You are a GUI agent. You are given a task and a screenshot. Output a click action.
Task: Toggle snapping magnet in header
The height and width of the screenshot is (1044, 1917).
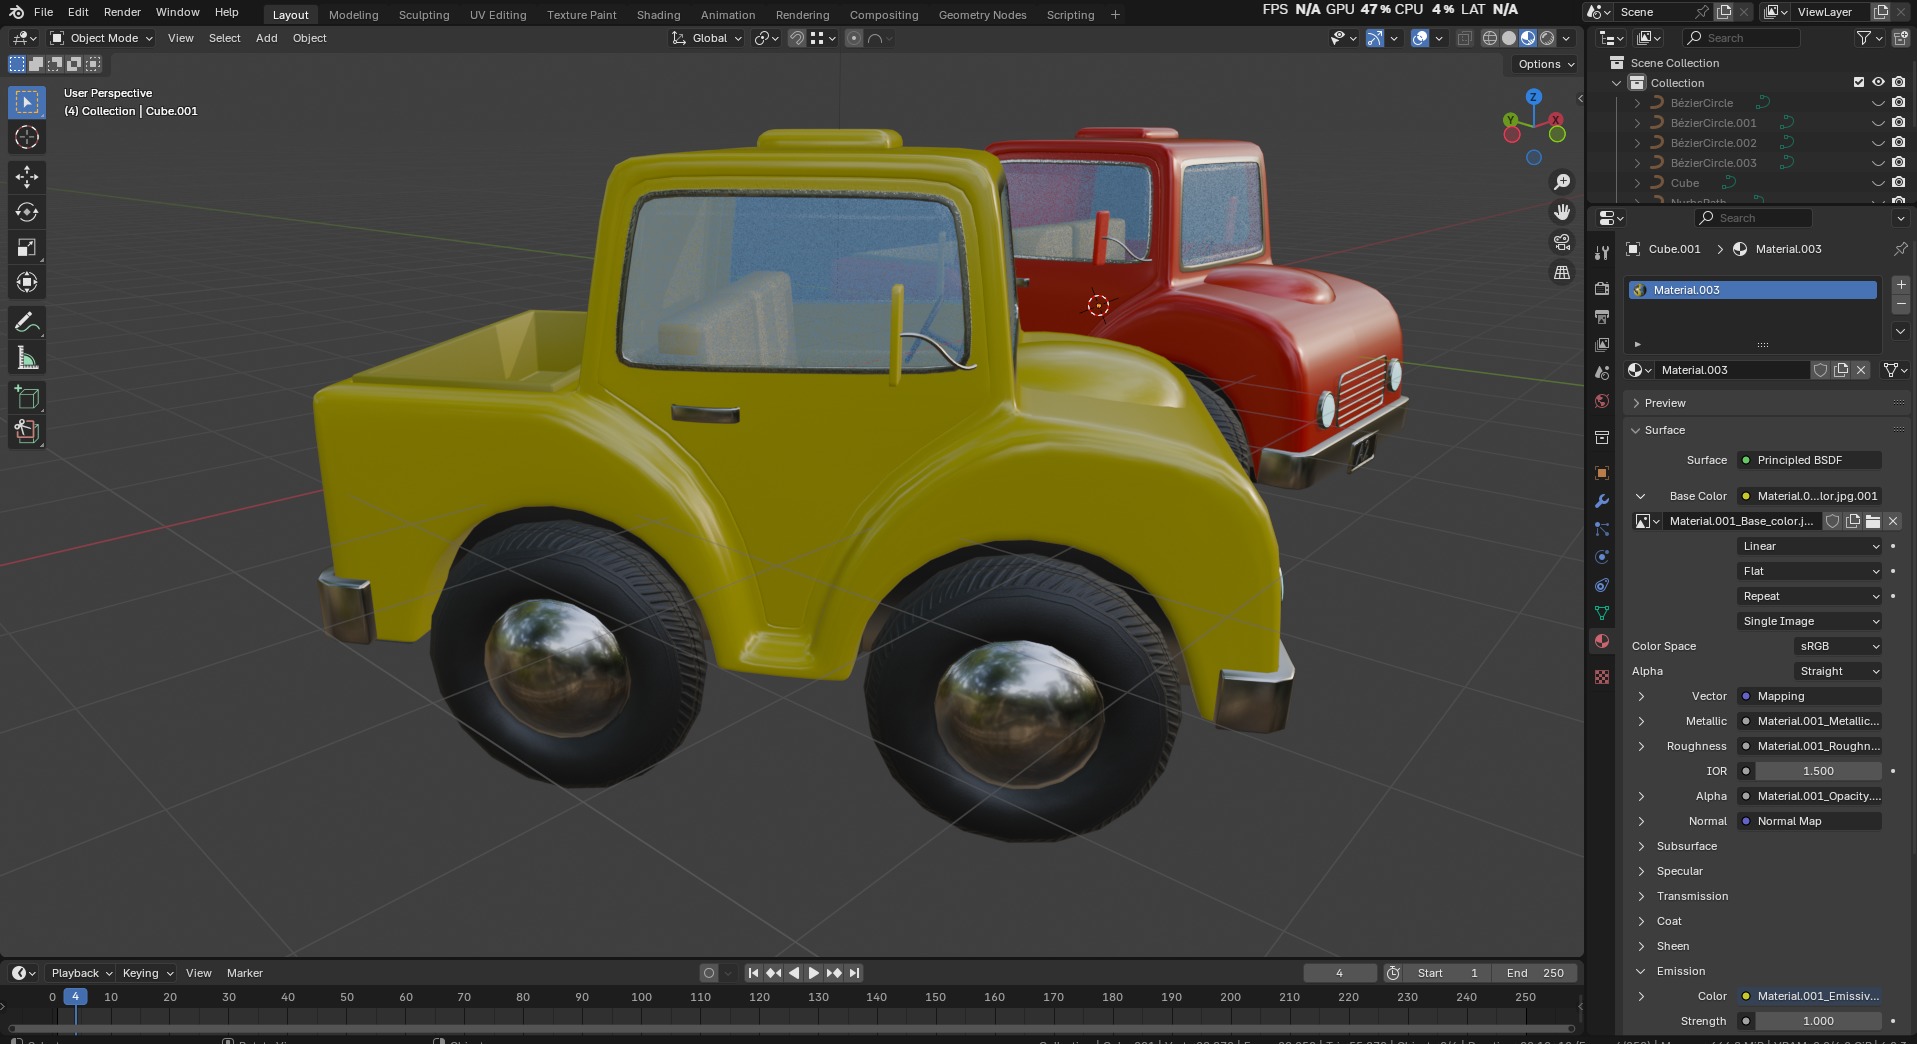[x=797, y=38]
